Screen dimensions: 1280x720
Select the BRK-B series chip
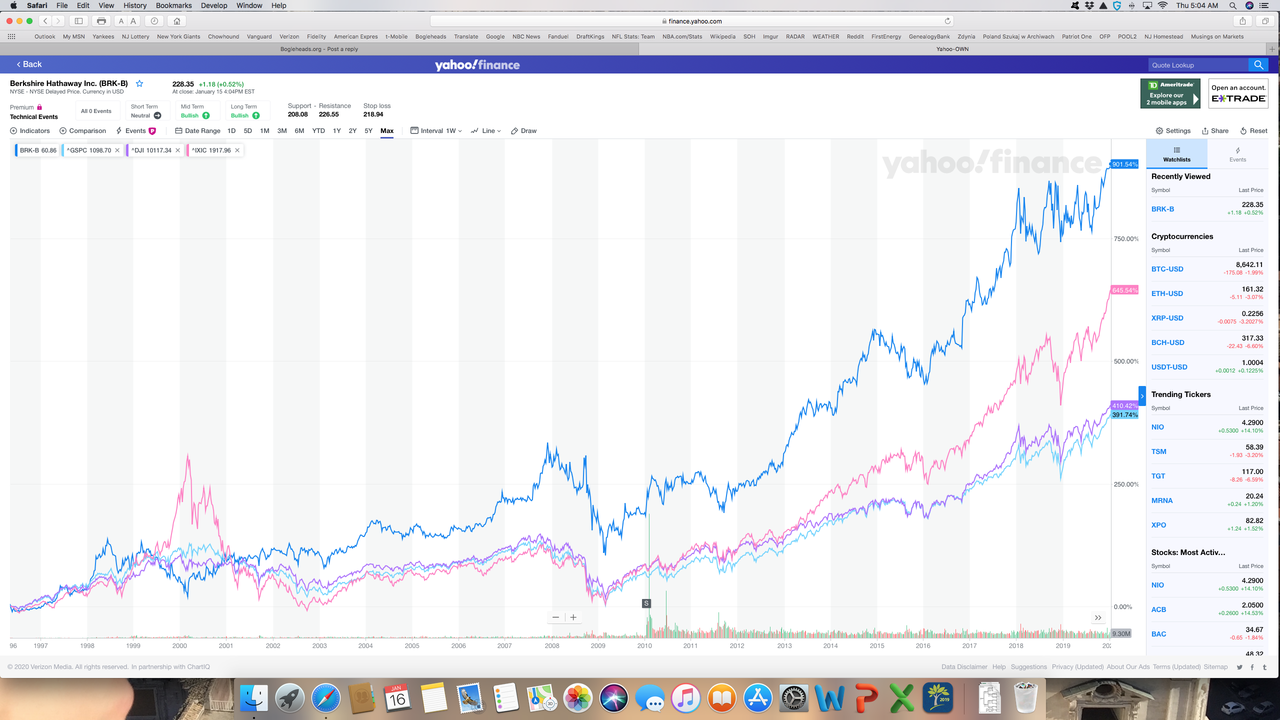(x=37, y=150)
